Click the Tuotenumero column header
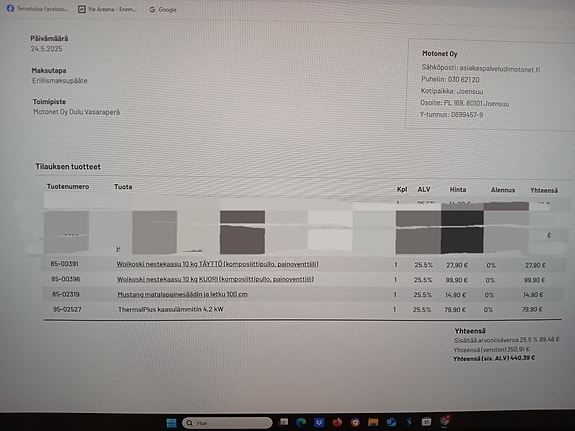Viewport: 575px width, 431px height. (x=68, y=187)
